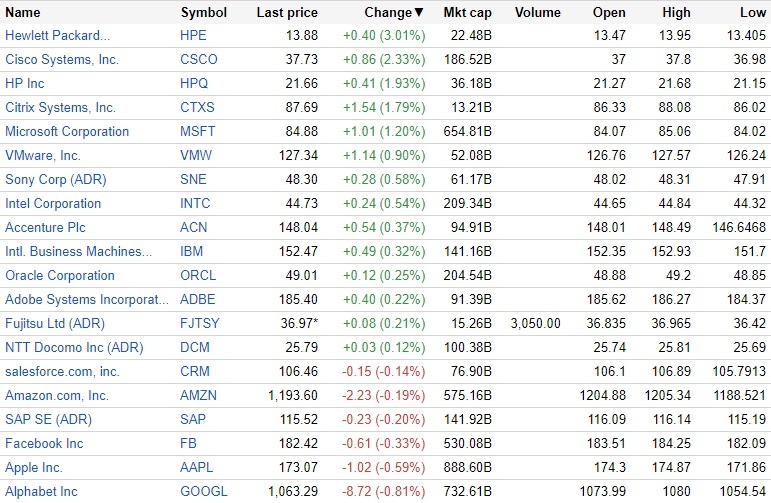Image resolution: width=771 pixels, height=503 pixels.
Task: Open the Amazon.com, Inc. link
Action: pyautogui.click(x=57, y=396)
